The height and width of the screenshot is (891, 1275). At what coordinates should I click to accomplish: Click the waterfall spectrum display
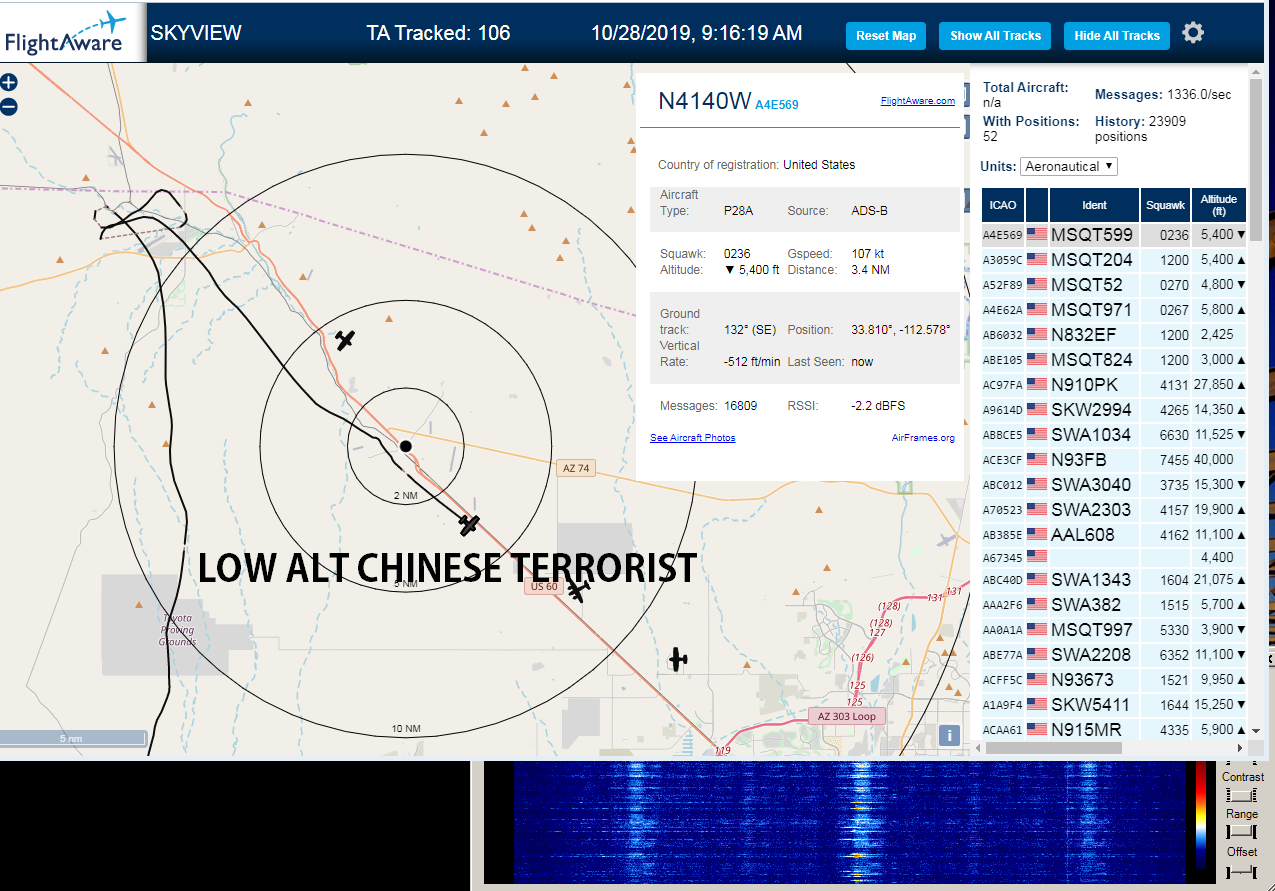[x=850, y=823]
